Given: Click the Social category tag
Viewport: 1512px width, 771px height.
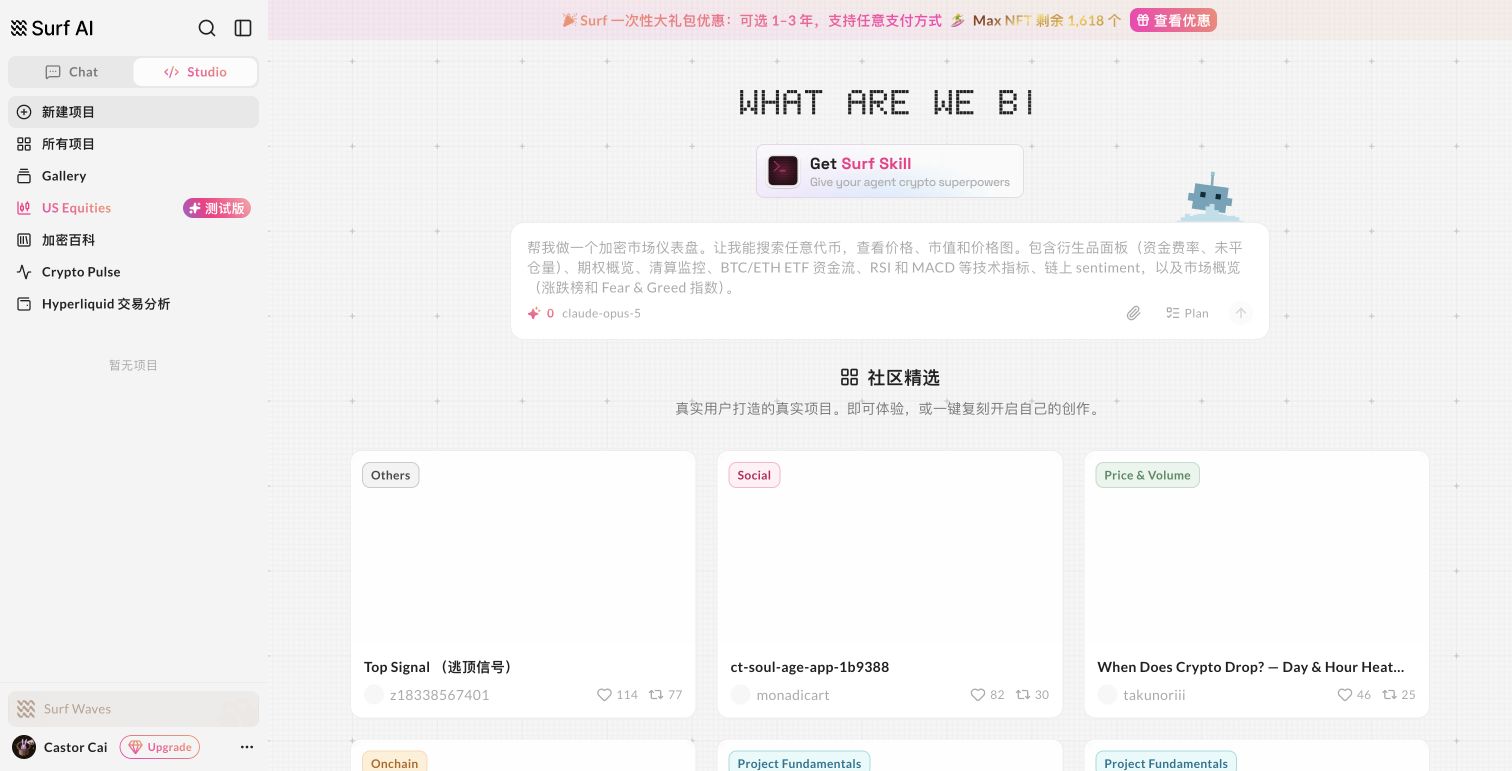Looking at the screenshot, I should [x=754, y=475].
